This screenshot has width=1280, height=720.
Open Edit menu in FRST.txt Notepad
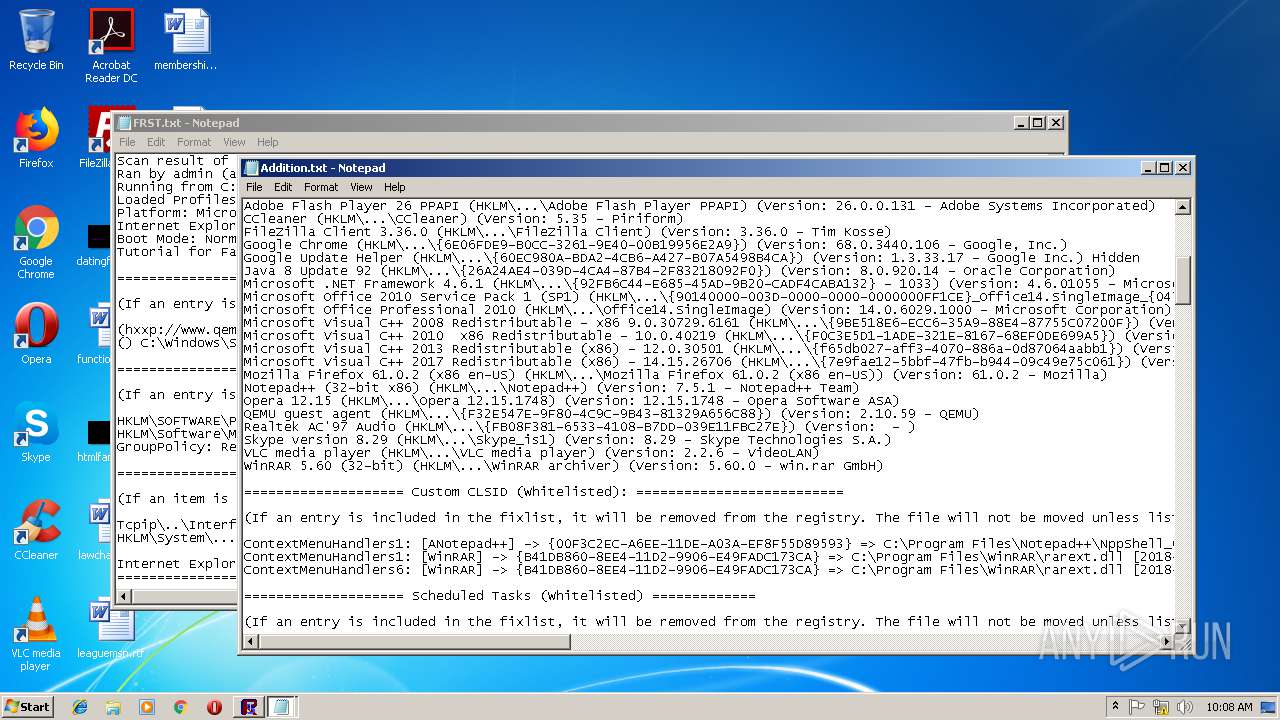(x=156, y=142)
